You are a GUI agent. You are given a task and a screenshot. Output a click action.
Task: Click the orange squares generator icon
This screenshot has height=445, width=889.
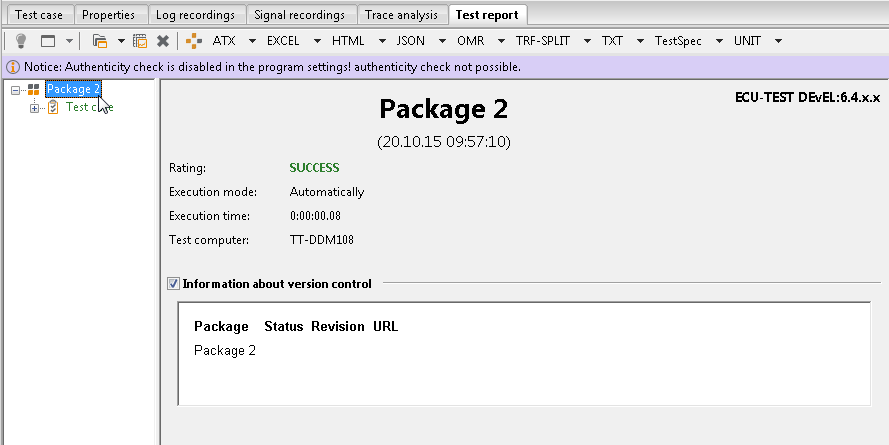click(x=194, y=41)
